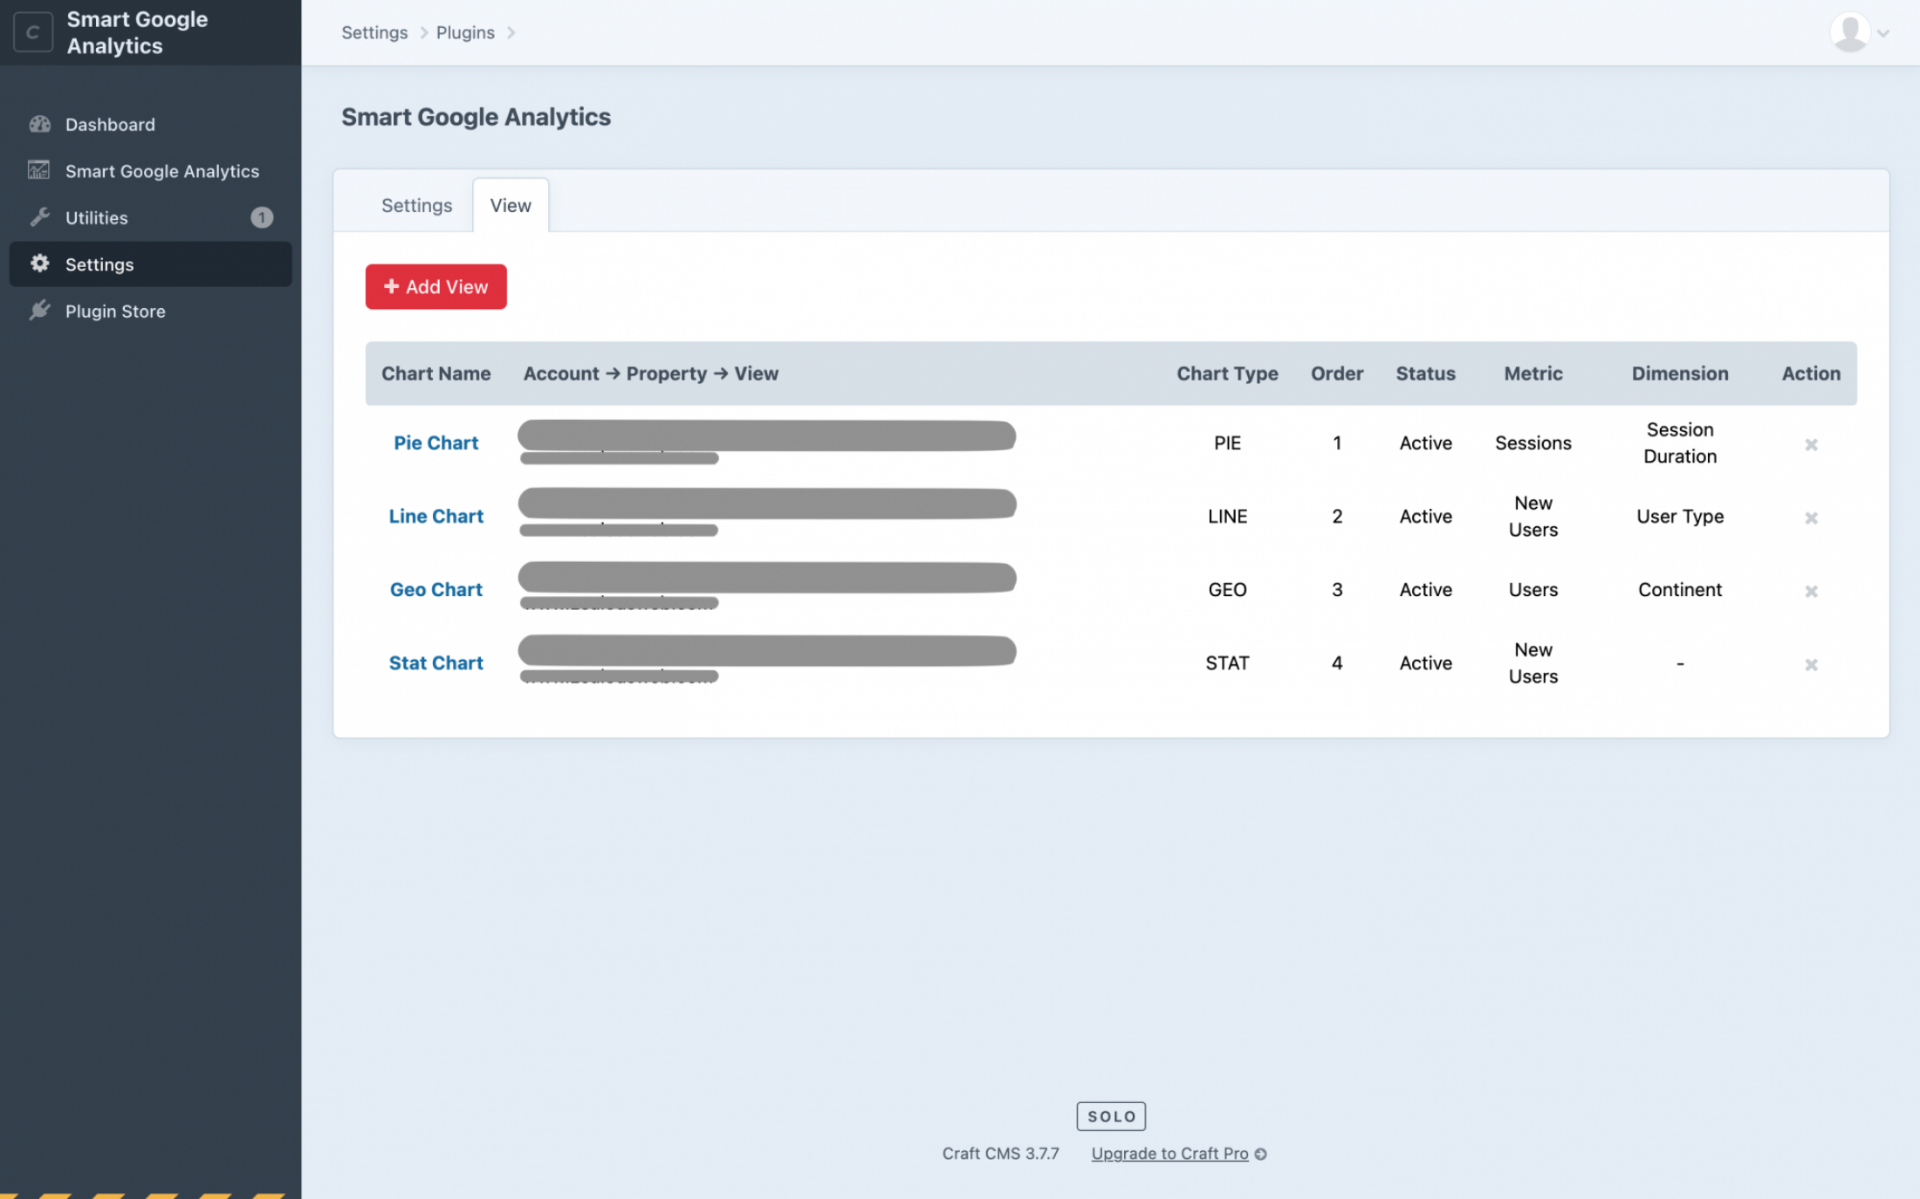
Task: Delete the Line Chart row with X icon
Action: tap(1810, 518)
